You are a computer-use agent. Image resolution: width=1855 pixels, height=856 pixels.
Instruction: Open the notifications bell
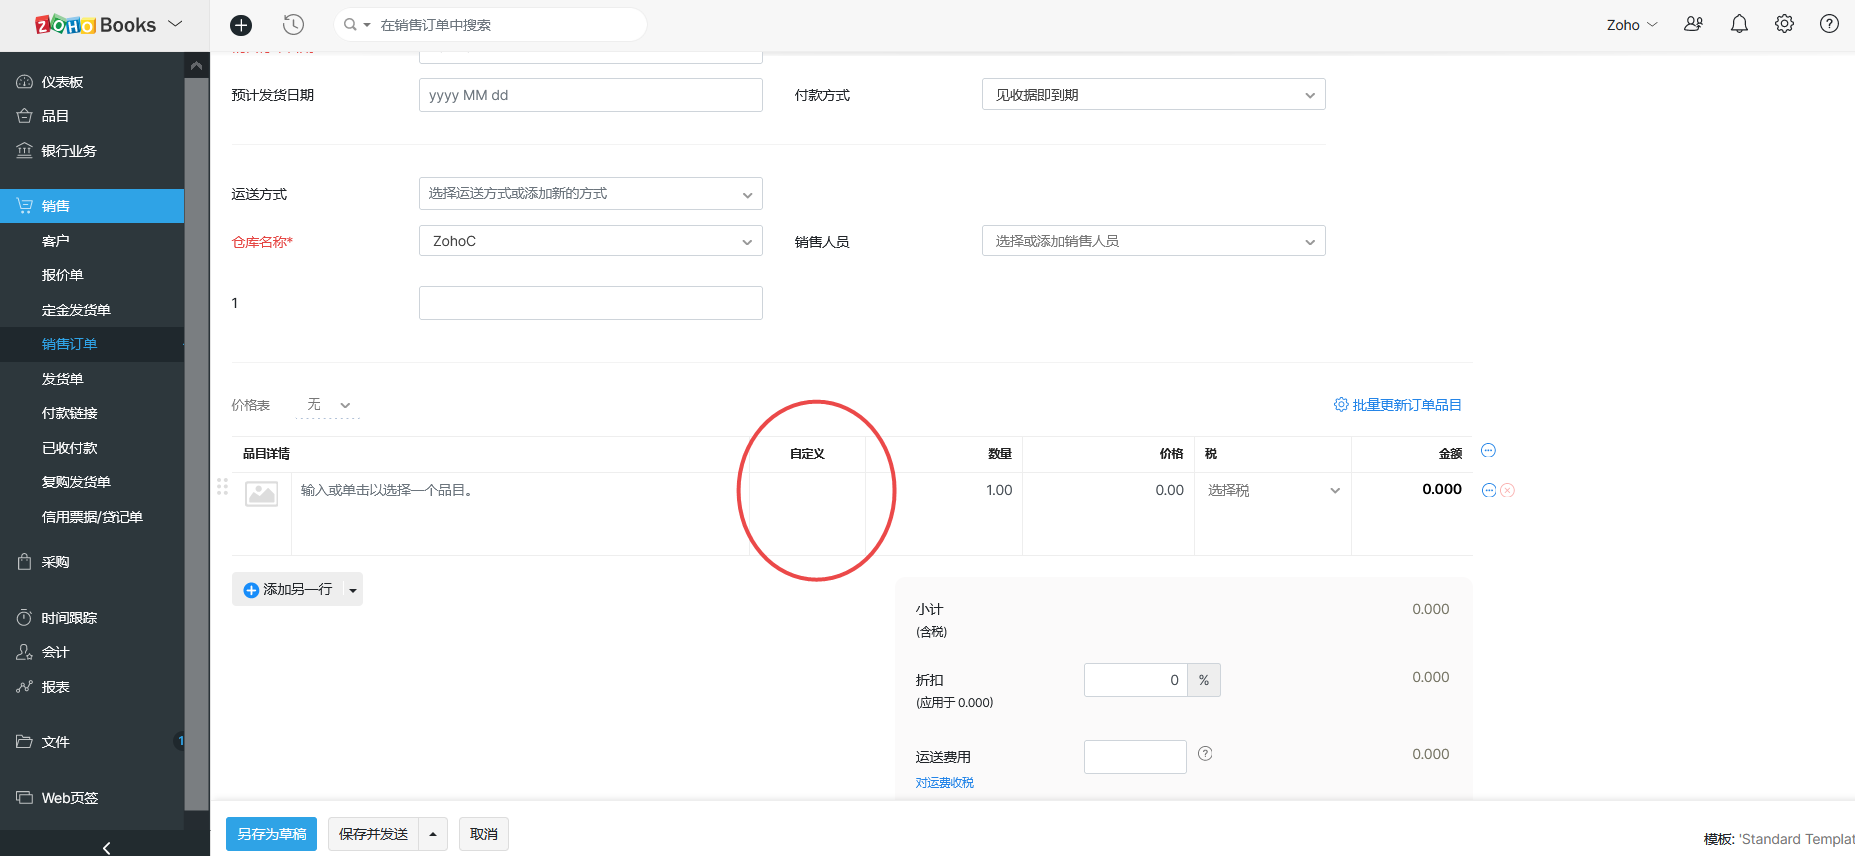click(x=1739, y=24)
